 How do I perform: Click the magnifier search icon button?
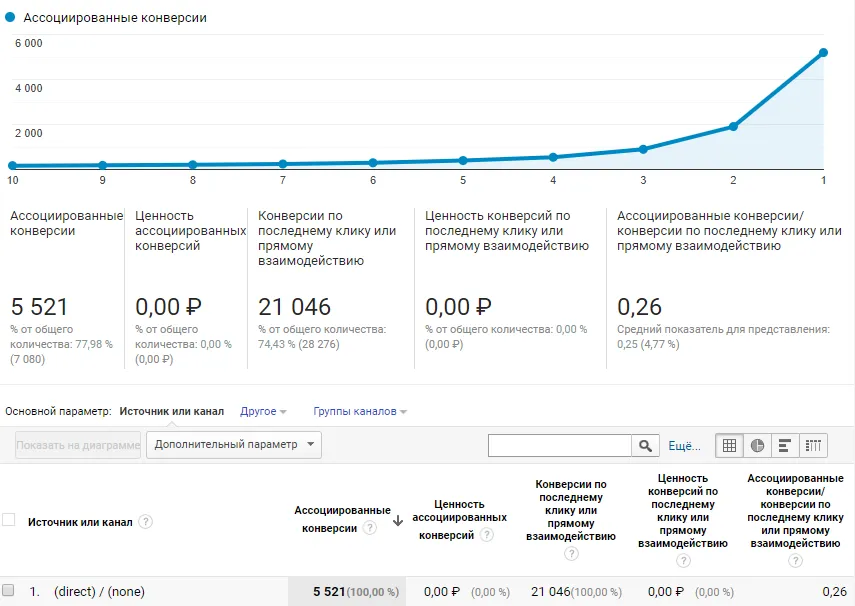point(646,445)
